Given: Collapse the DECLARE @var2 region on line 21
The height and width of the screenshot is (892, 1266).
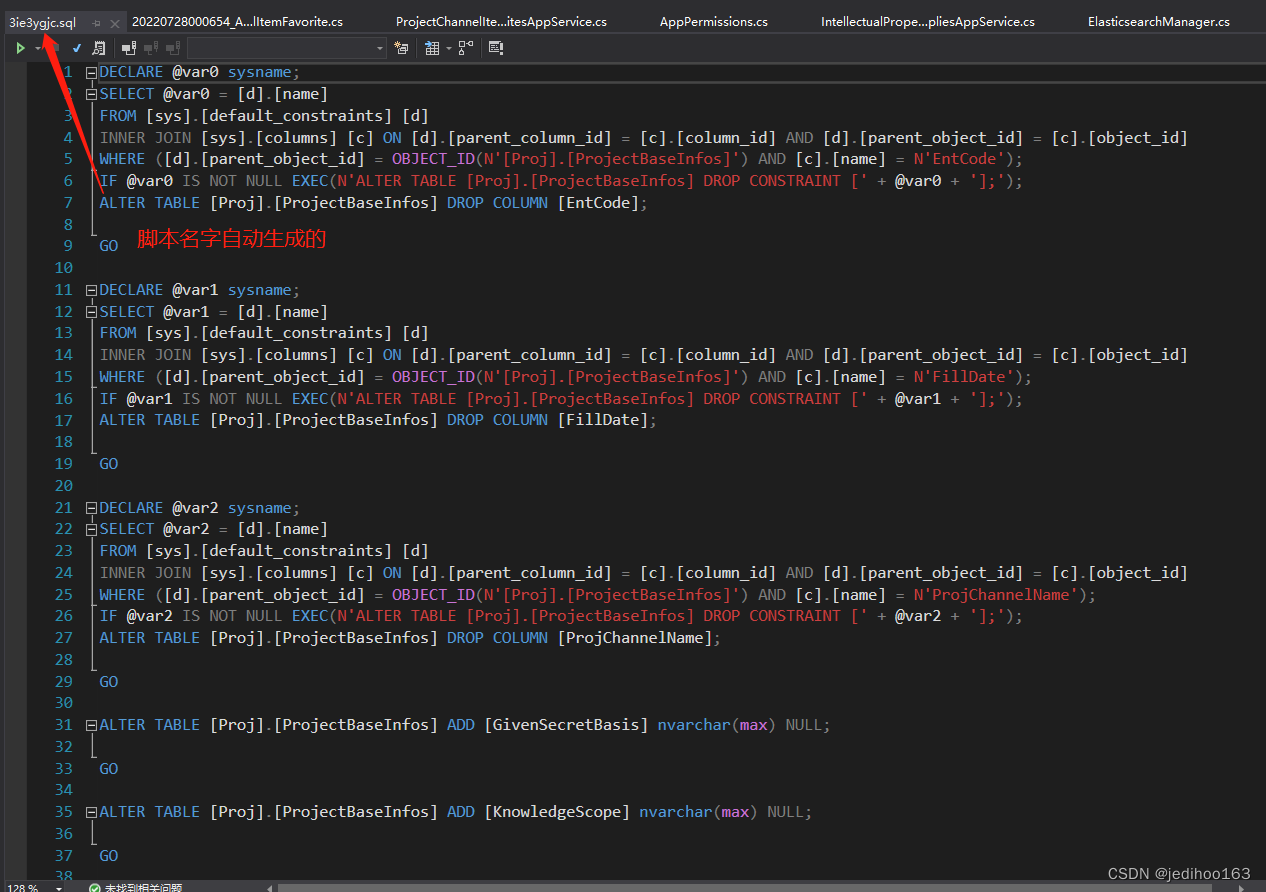Looking at the screenshot, I should click(x=90, y=507).
